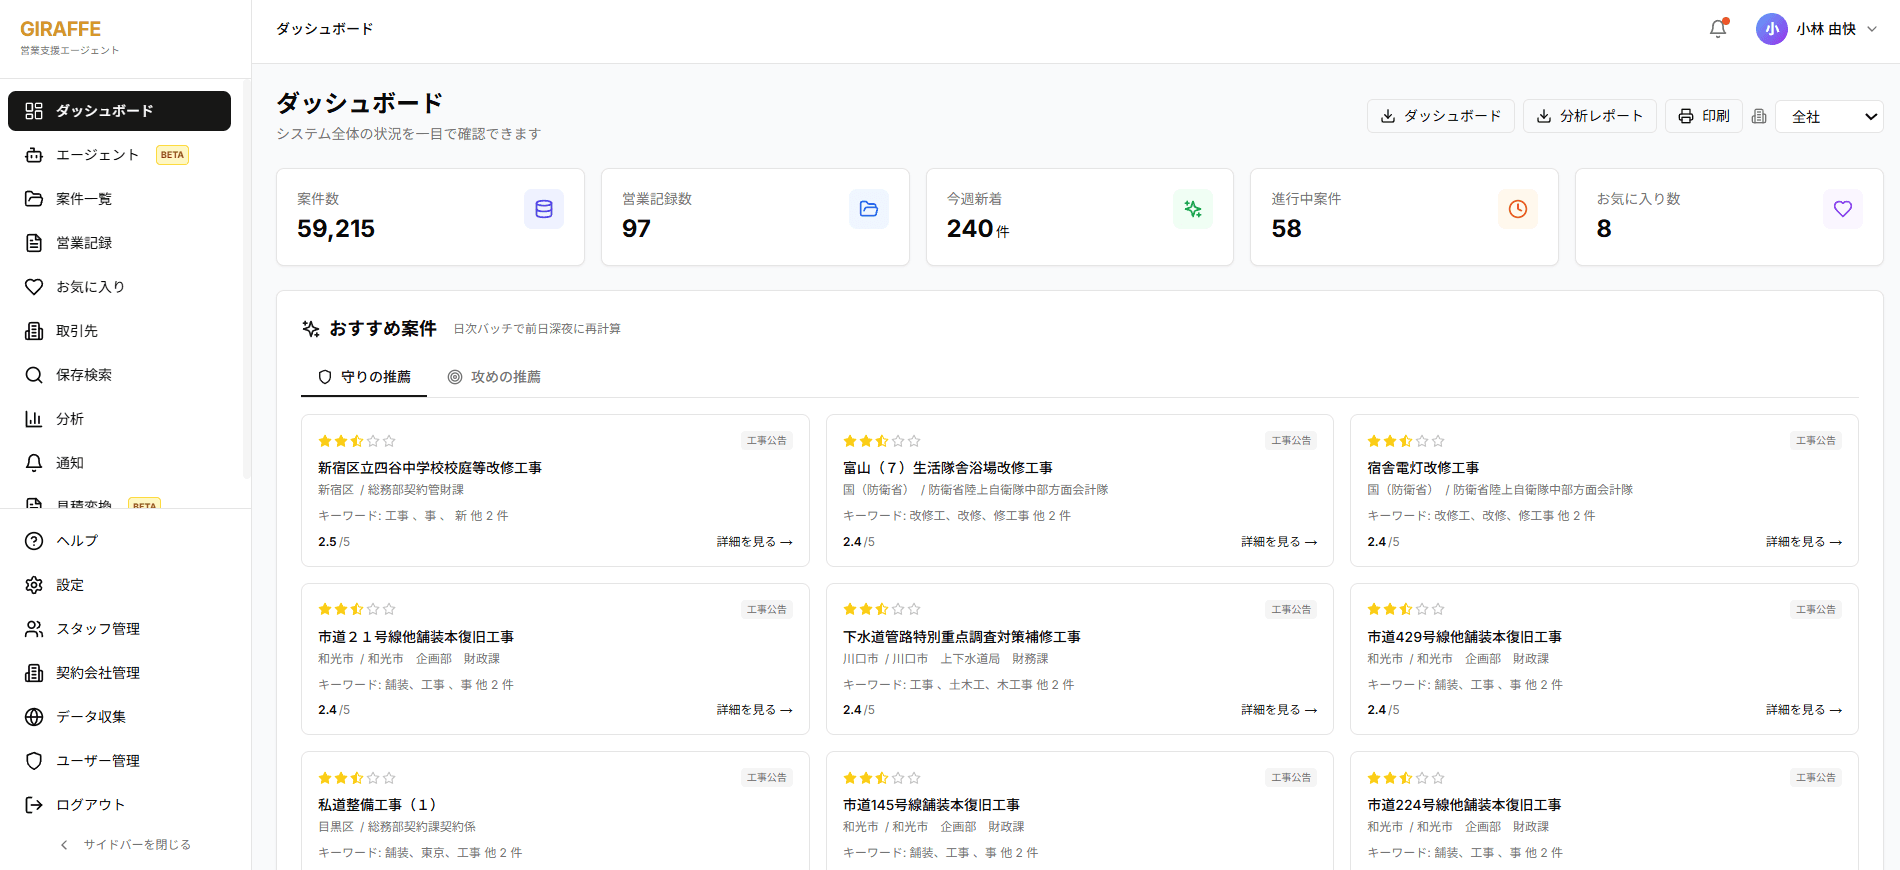Open details of 下水道管路特別重点調査対策補修工事
This screenshot has height=870, width=1900.
pos(1279,710)
